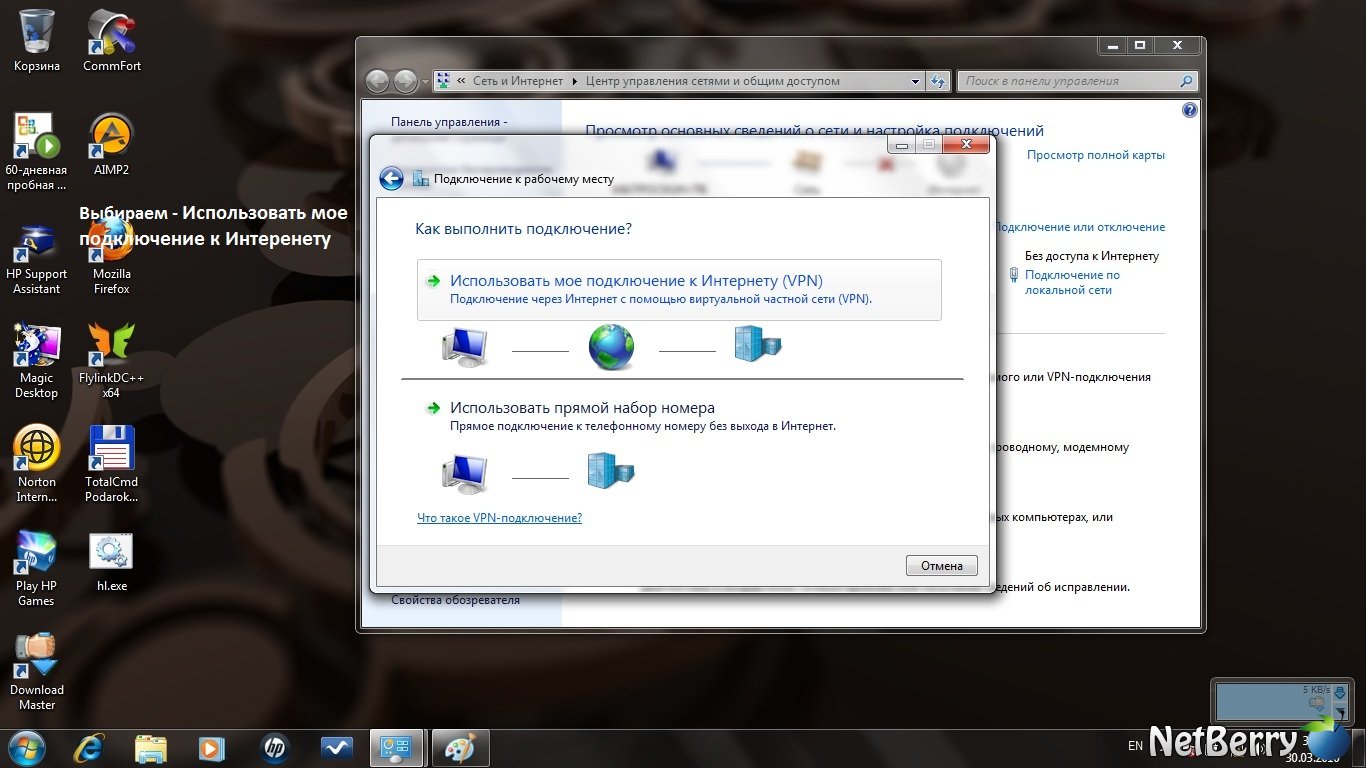Expand the address bar history dropdown arrow
This screenshot has width=1366, height=768.
click(915, 81)
